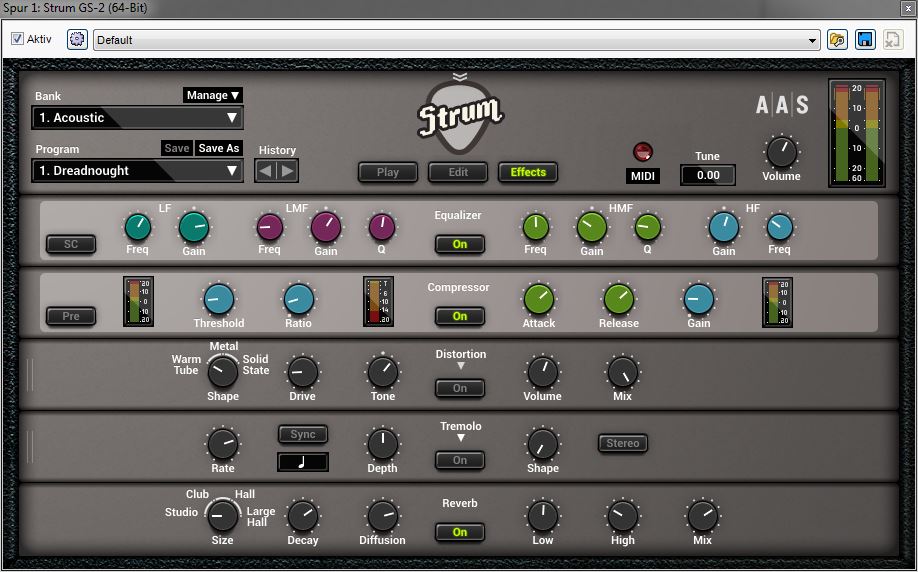Switch to the Effects view
Viewport: 918px width, 572px height.
pyautogui.click(x=528, y=172)
